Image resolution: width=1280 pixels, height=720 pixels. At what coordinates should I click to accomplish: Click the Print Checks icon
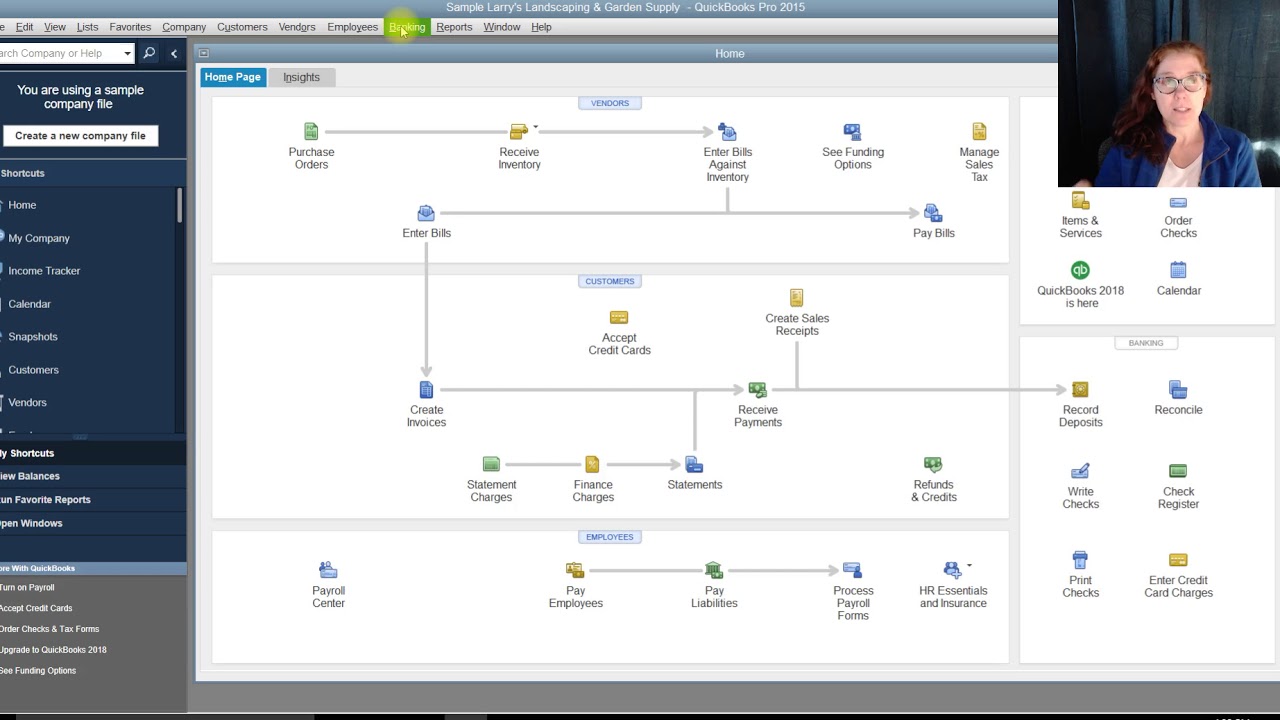point(1080,560)
